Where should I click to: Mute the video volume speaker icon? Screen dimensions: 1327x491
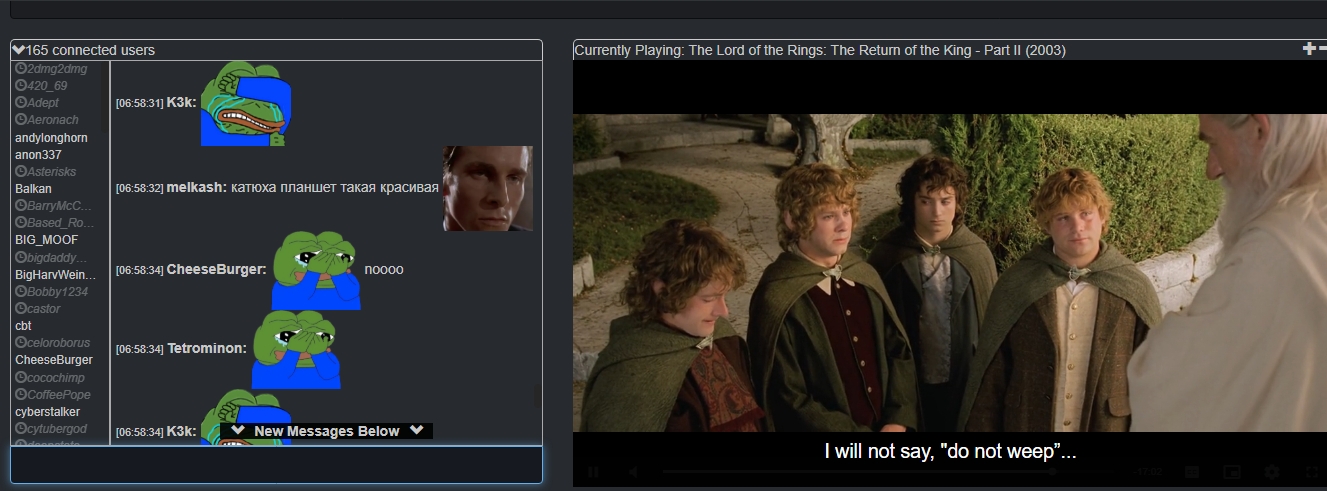[x=633, y=472]
